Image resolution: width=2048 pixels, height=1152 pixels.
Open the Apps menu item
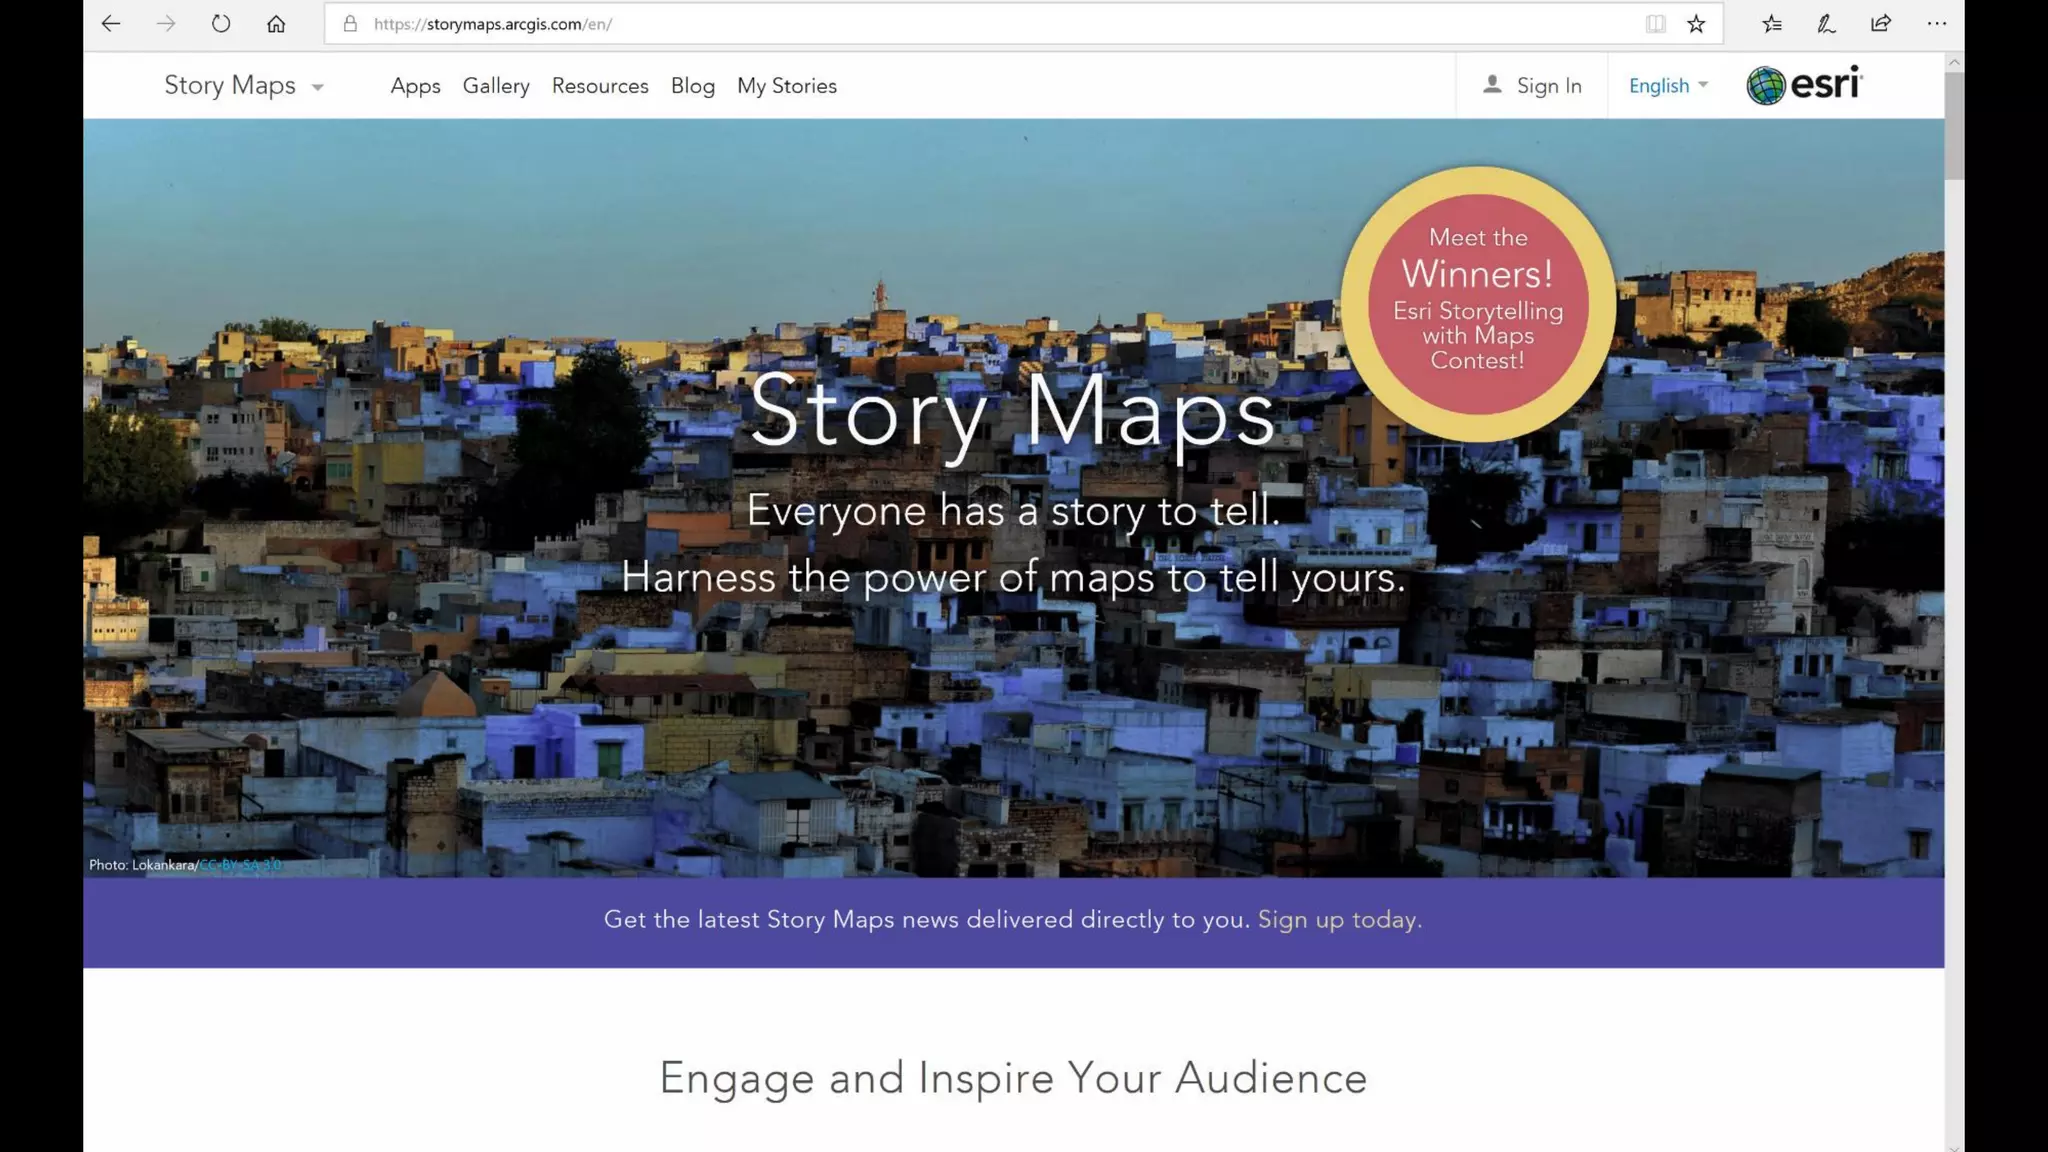coord(415,86)
